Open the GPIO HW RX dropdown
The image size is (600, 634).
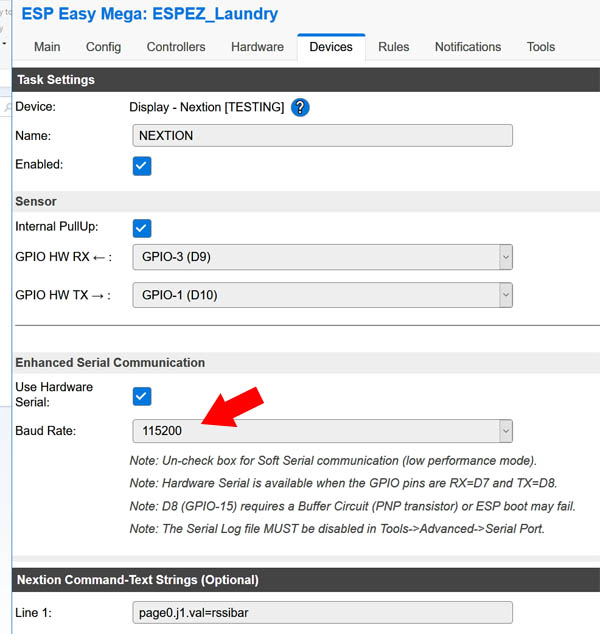click(322, 257)
